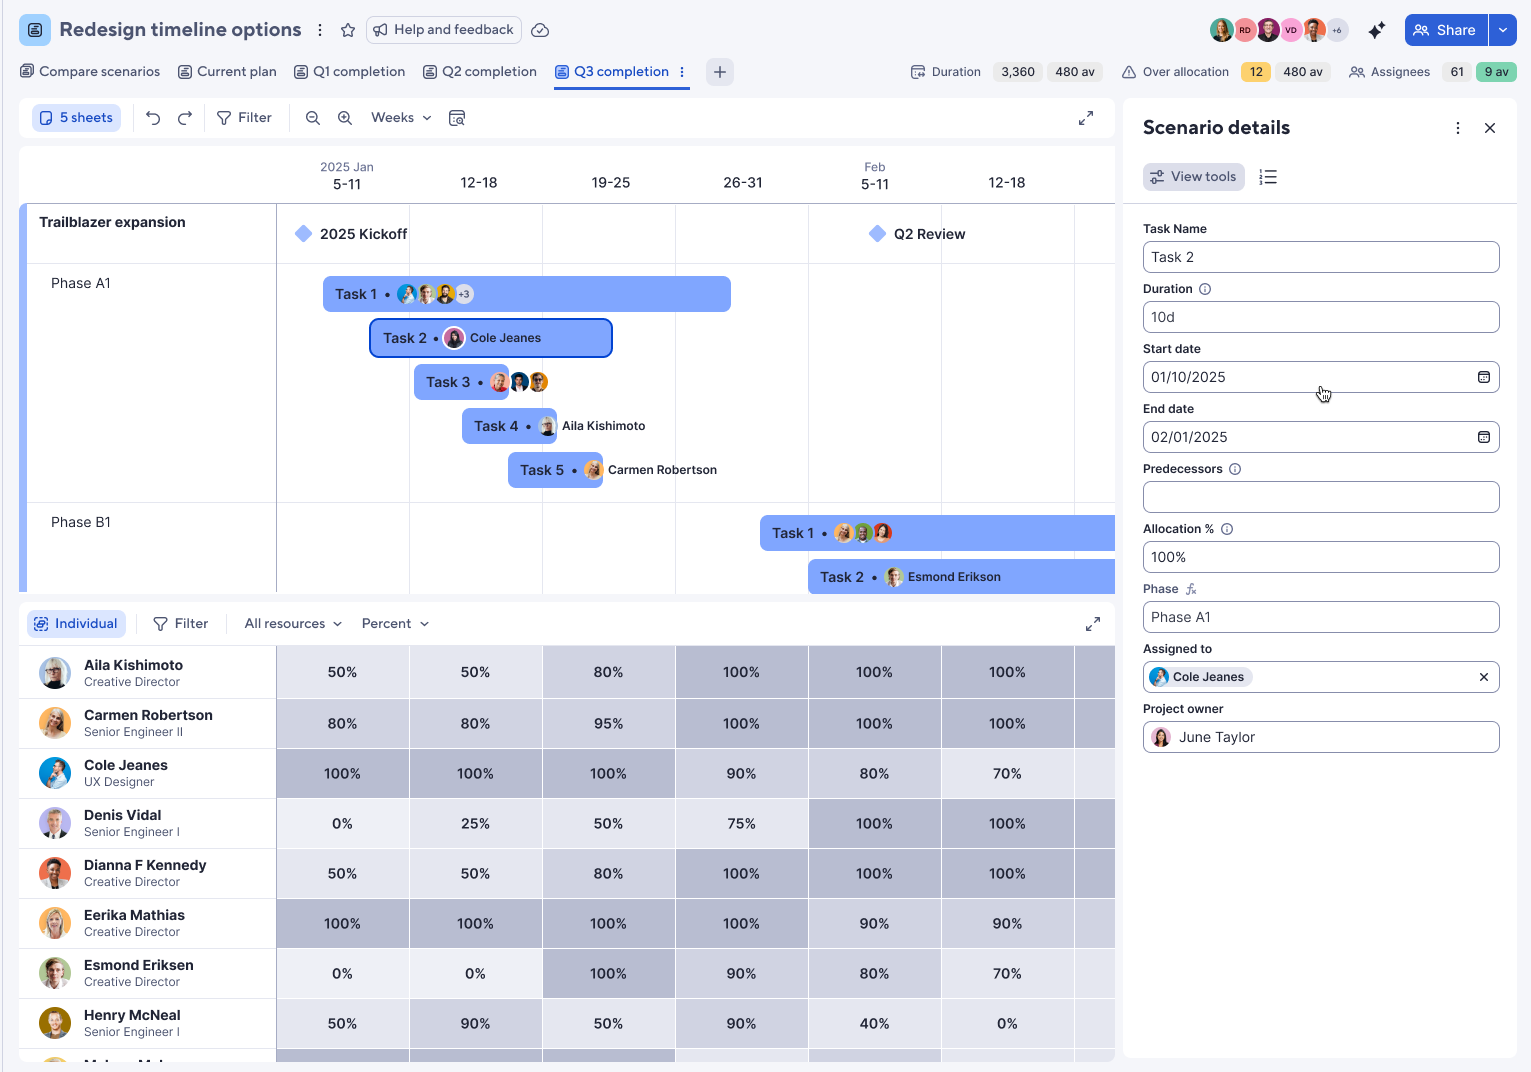Image resolution: width=1531 pixels, height=1072 pixels.
Task: Click the Phase A1 field in details
Action: (1321, 617)
